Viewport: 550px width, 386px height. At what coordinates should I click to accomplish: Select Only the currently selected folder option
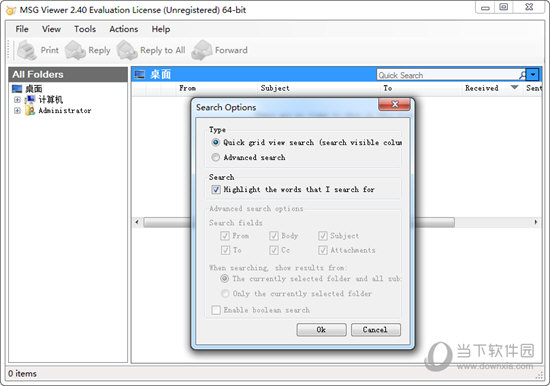point(225,293)
